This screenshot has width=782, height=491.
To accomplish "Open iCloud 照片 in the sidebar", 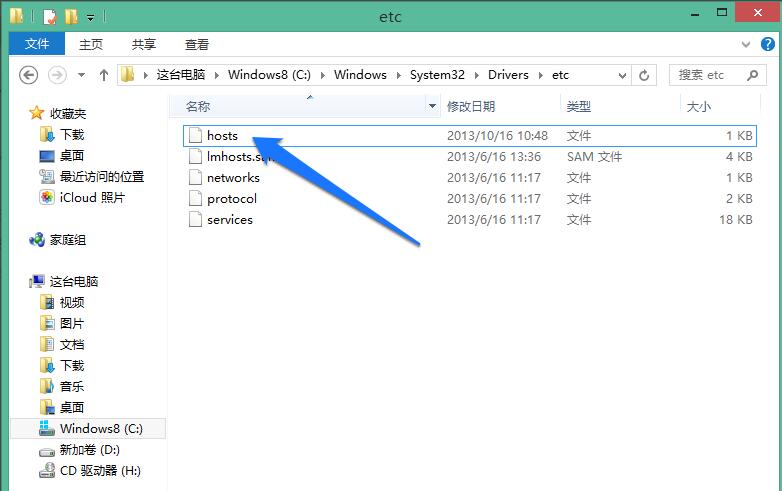I will point(91,198).
